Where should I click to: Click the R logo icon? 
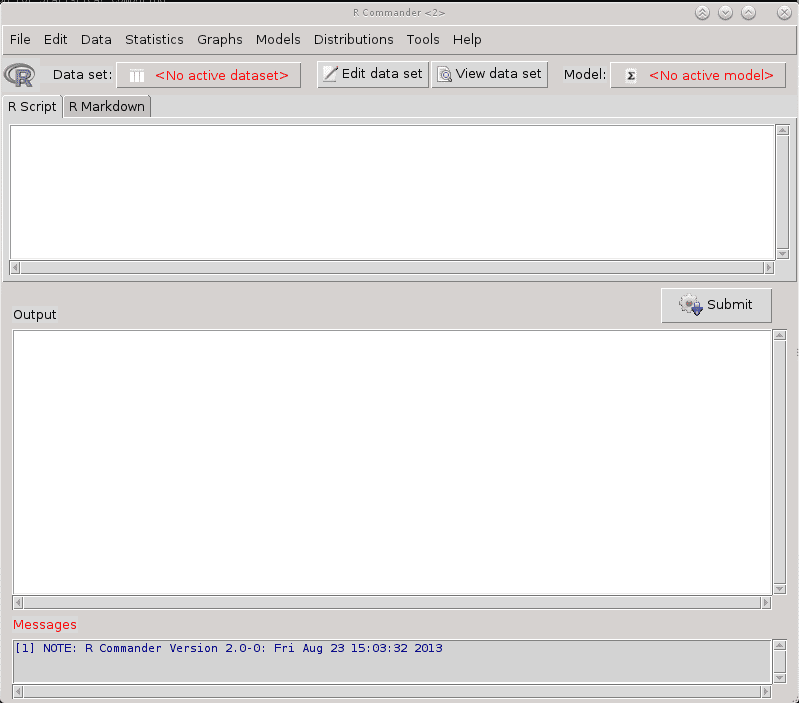tap(20, 75)
